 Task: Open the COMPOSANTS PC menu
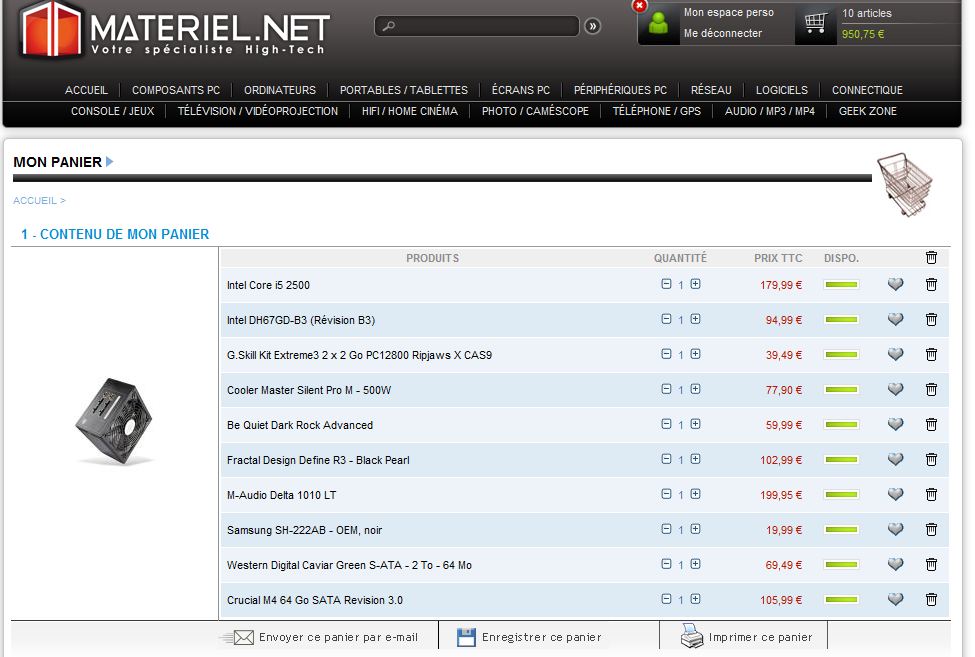pyautogui.click(x=176, y=90)
